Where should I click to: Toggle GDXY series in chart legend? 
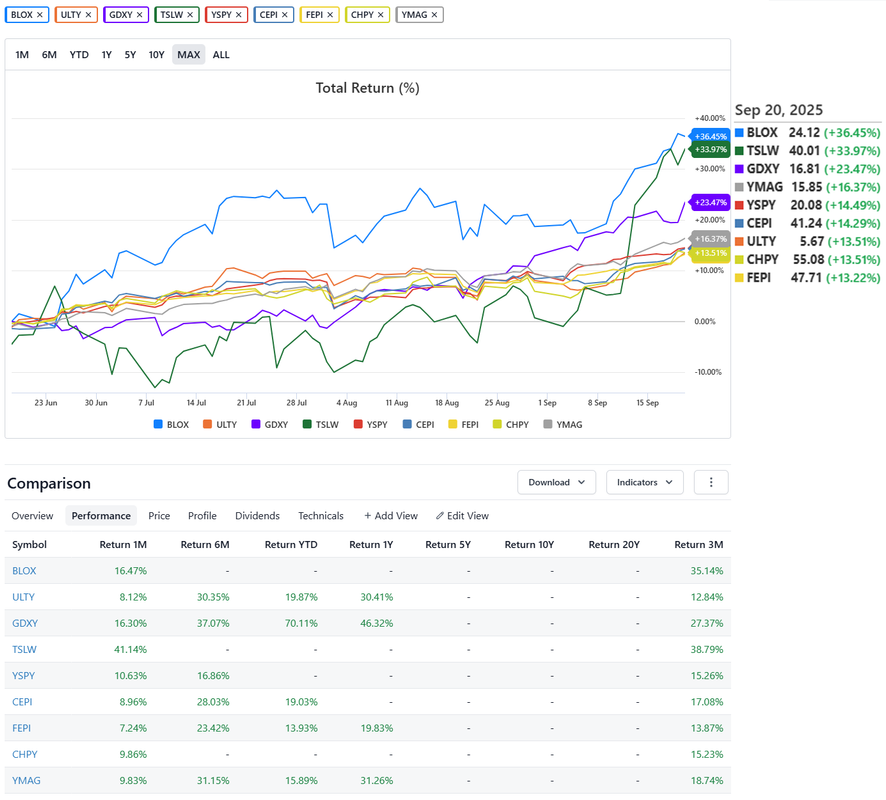click(270, 424)
